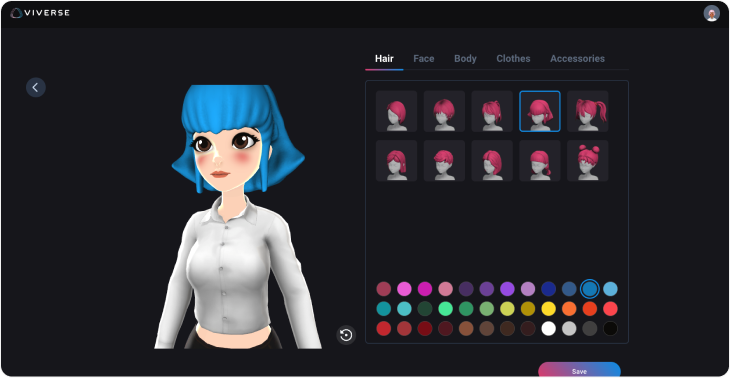
Task: Select the magenta hair color
Action: 425,289
